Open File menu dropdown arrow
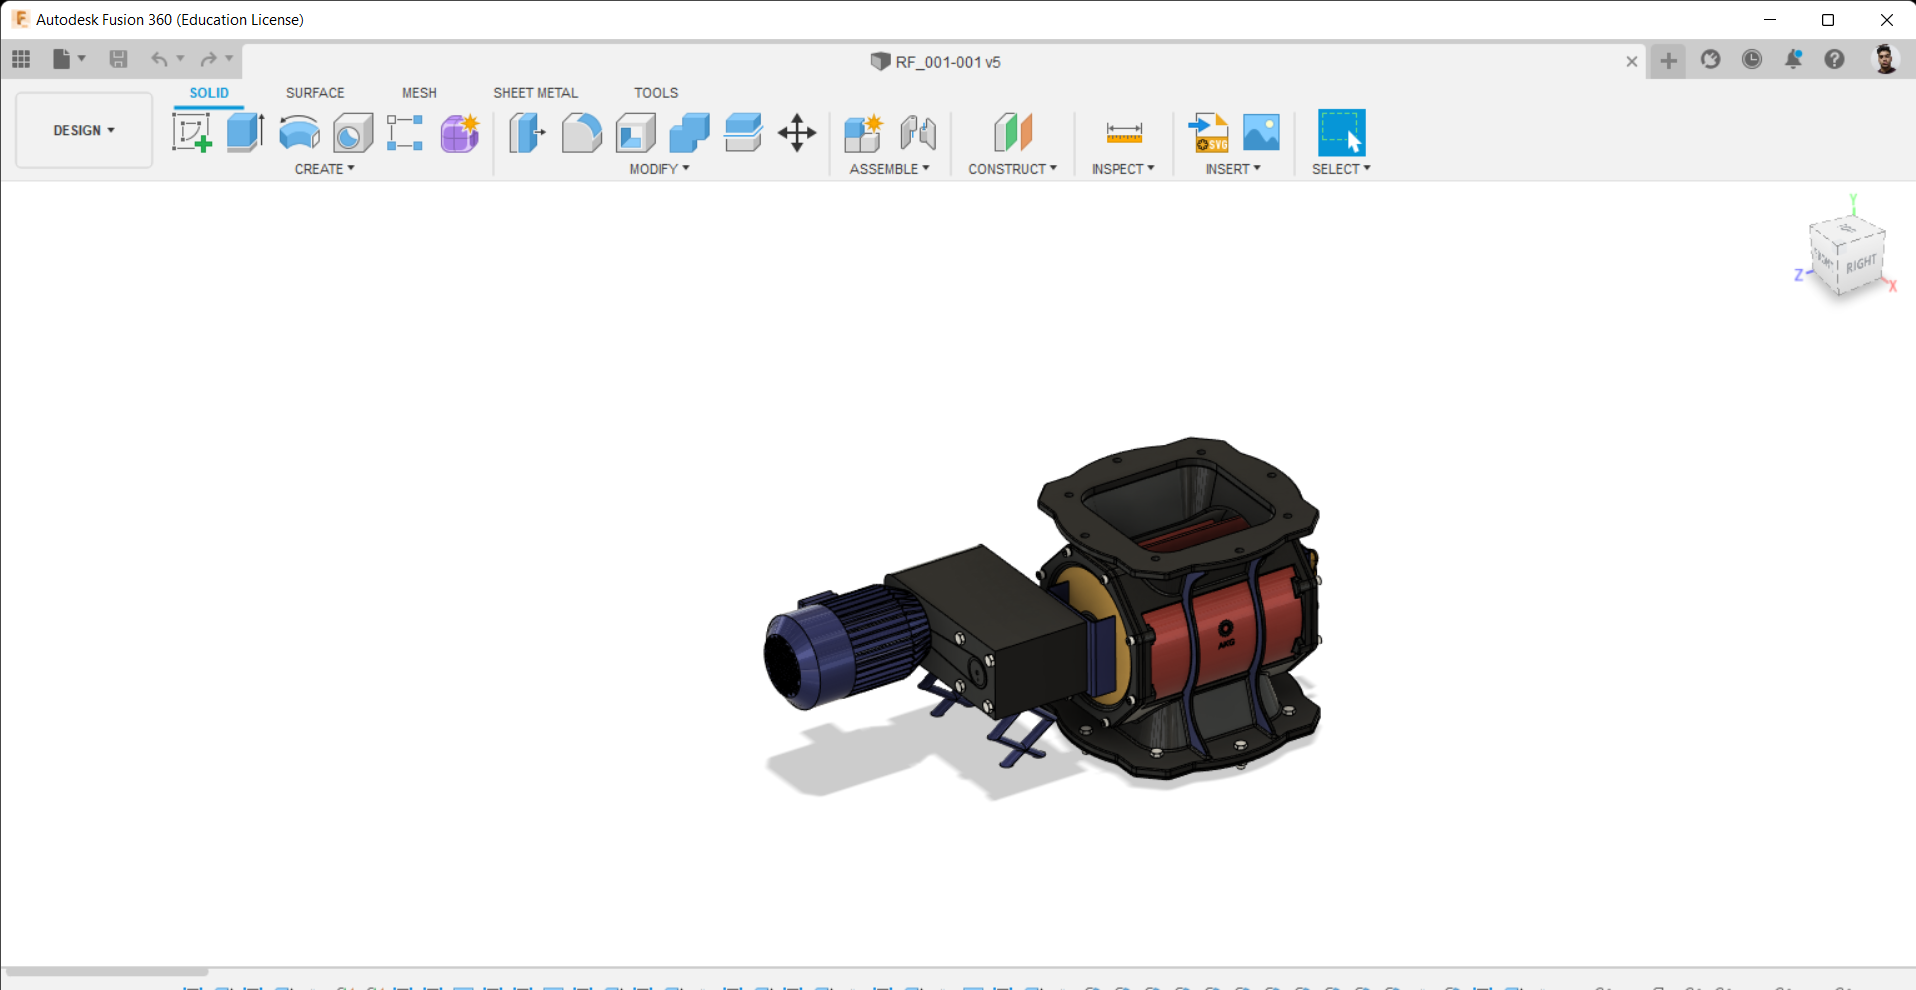The height and width of the screenshot is (990, 1916). [82, 59]
